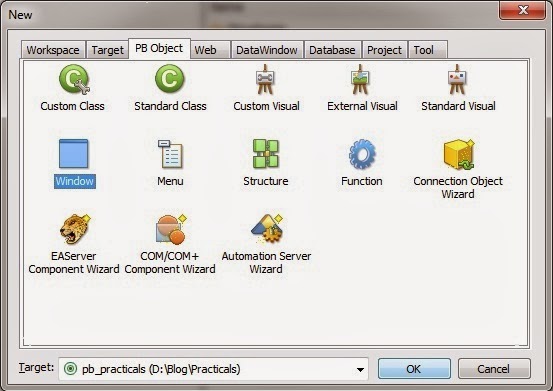Choose the Standard Class object icon

[170, 79]
